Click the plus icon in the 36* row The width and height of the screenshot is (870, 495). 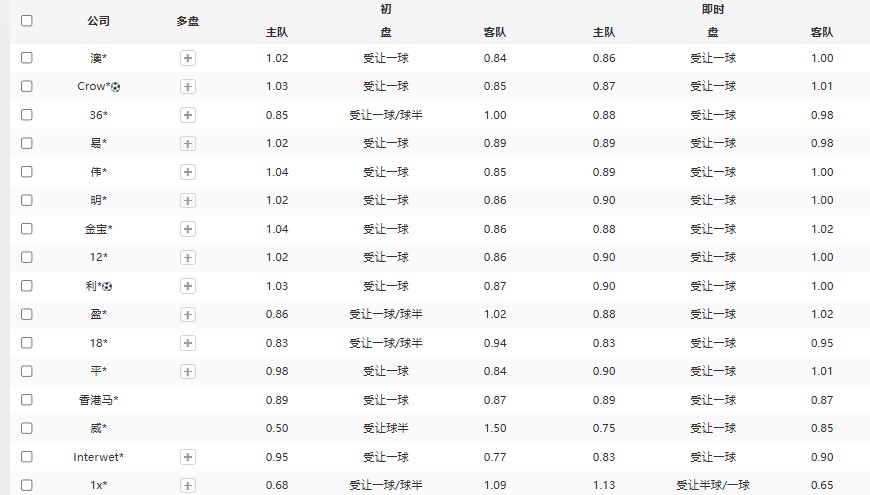187,115
